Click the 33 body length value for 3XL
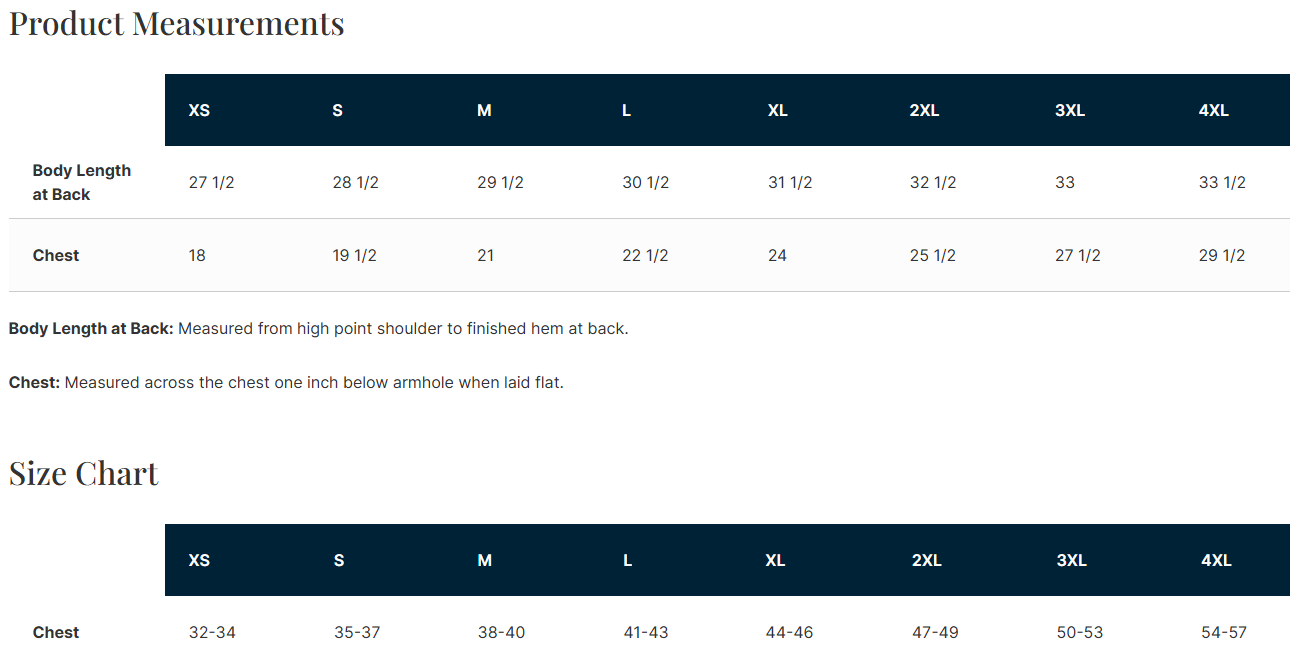This screenshot has height=668, width=1290. pyautogui.click(x=1065, y=182)
